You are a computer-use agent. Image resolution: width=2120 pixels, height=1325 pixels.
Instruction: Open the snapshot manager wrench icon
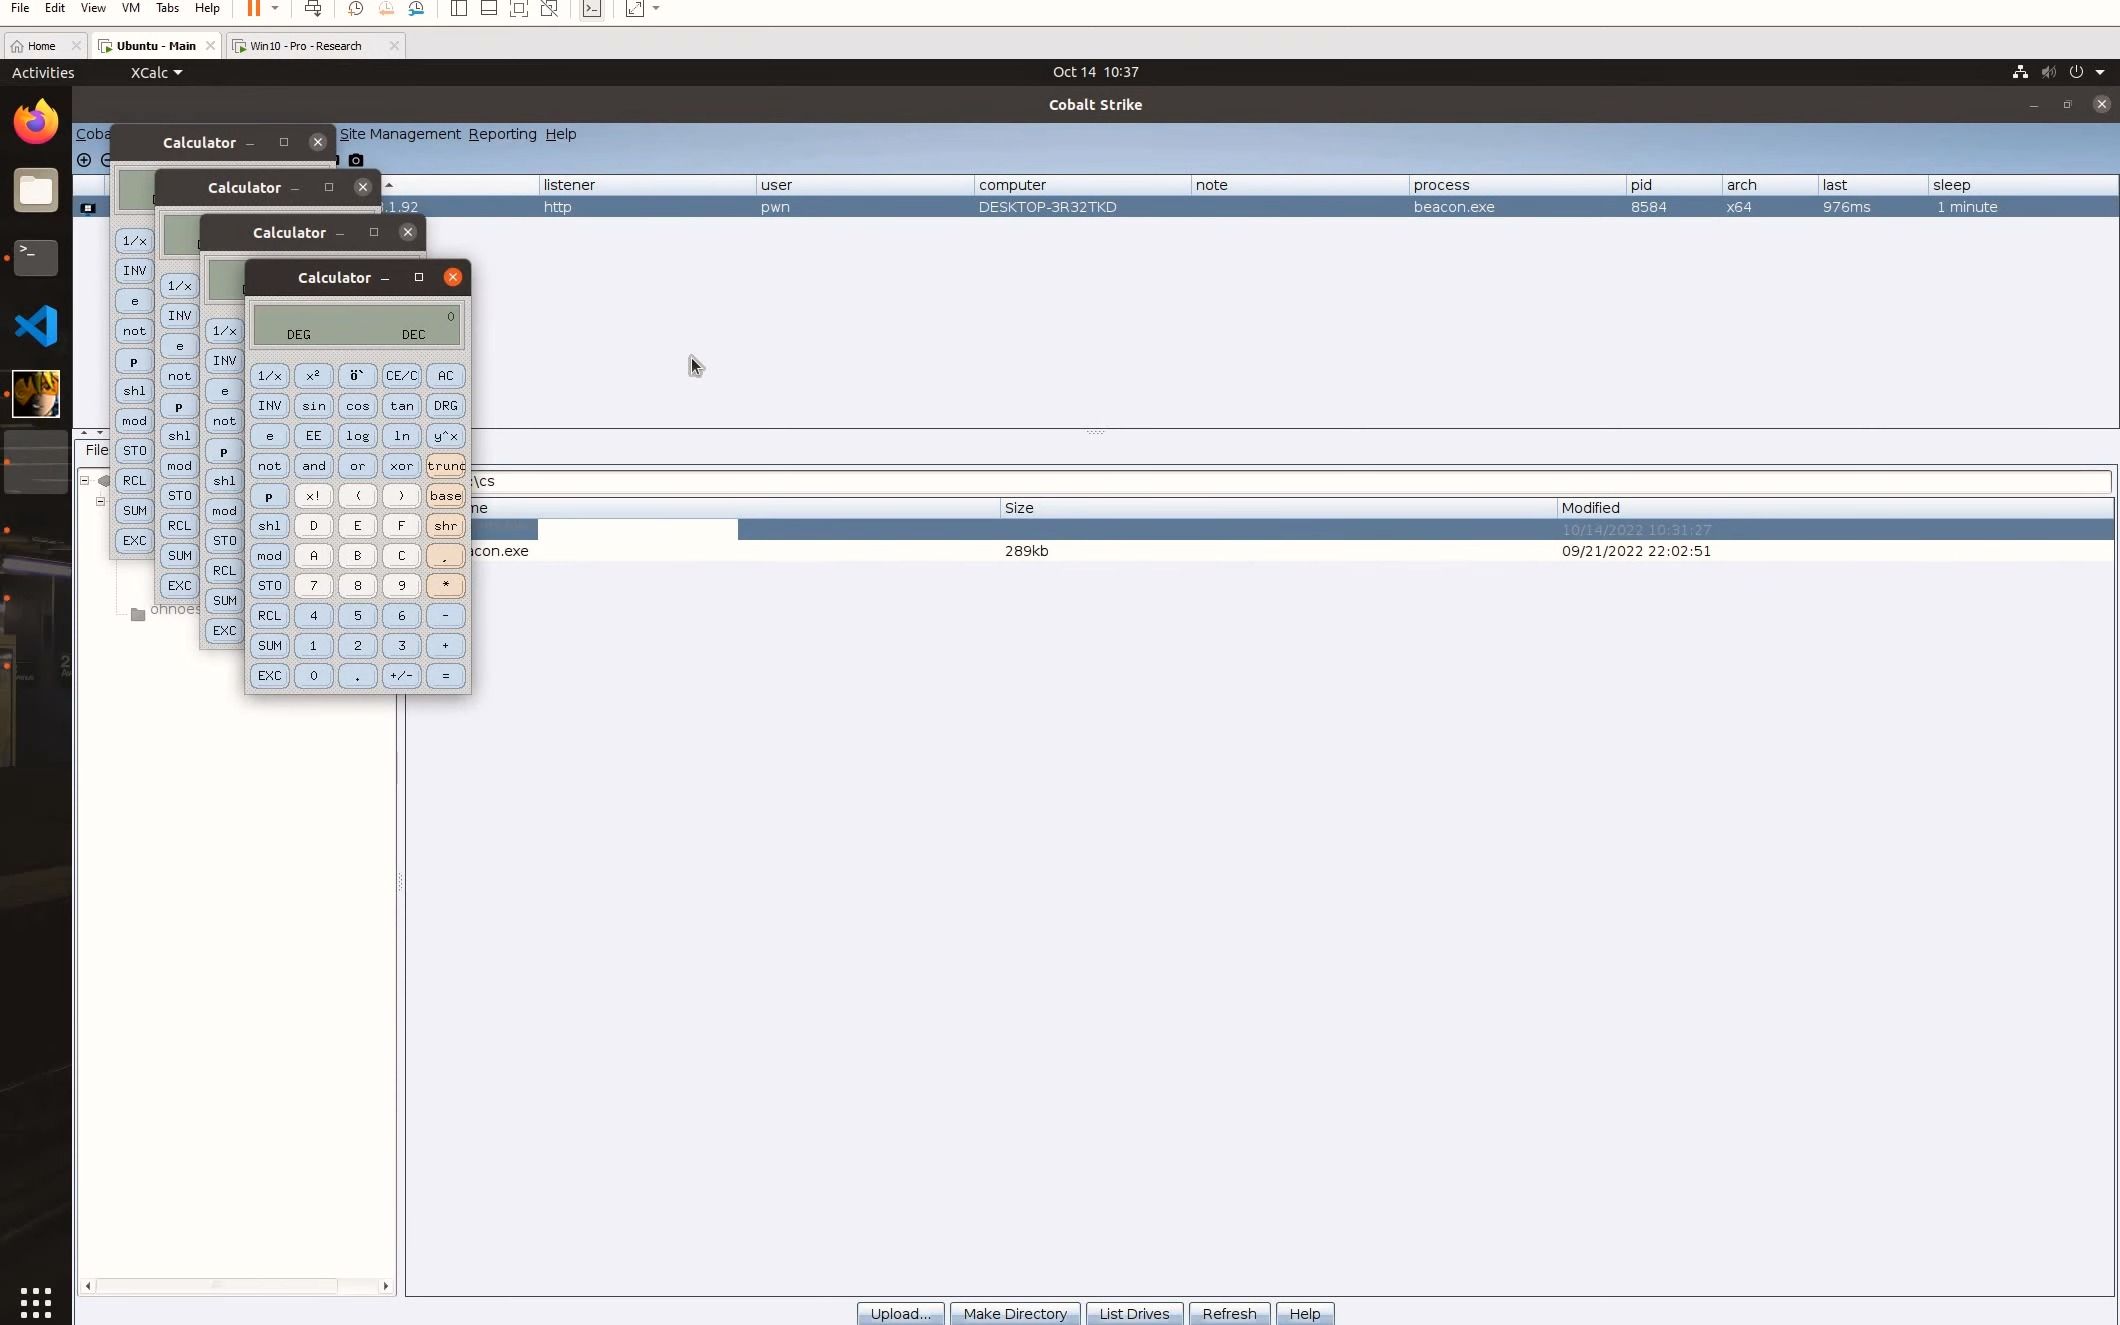pos(417,8)
